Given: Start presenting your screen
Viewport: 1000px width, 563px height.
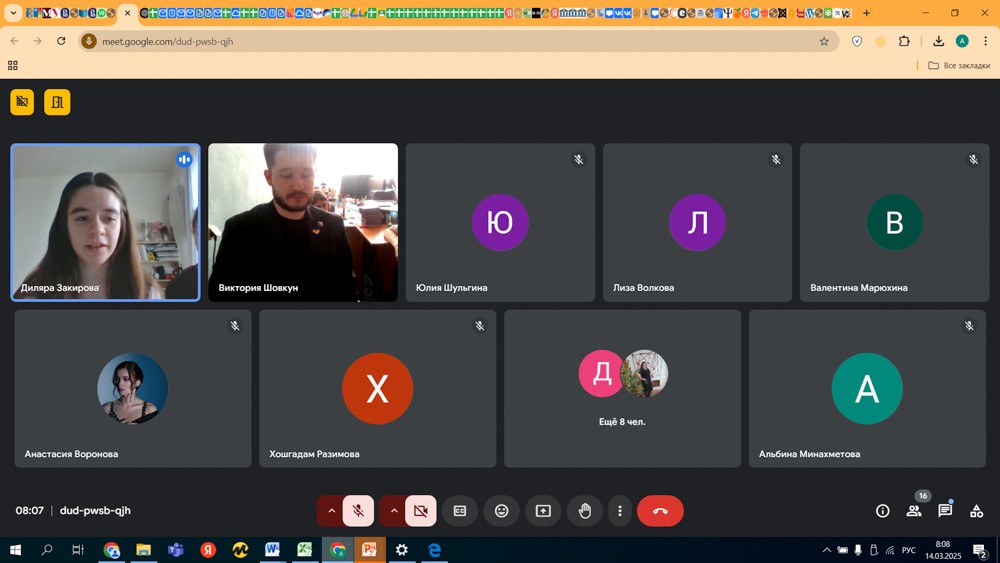Looking at the screenshot, I should click(x=543, y=511).
